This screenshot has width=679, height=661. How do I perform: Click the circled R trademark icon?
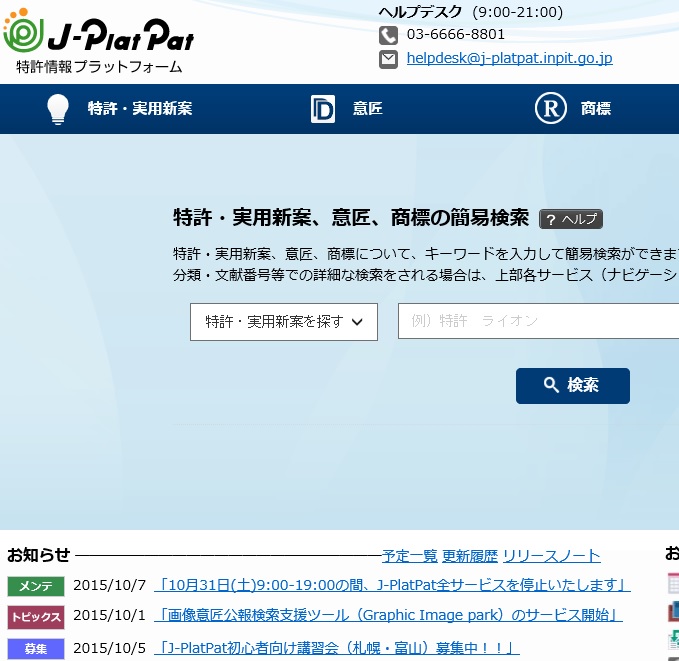550,108
